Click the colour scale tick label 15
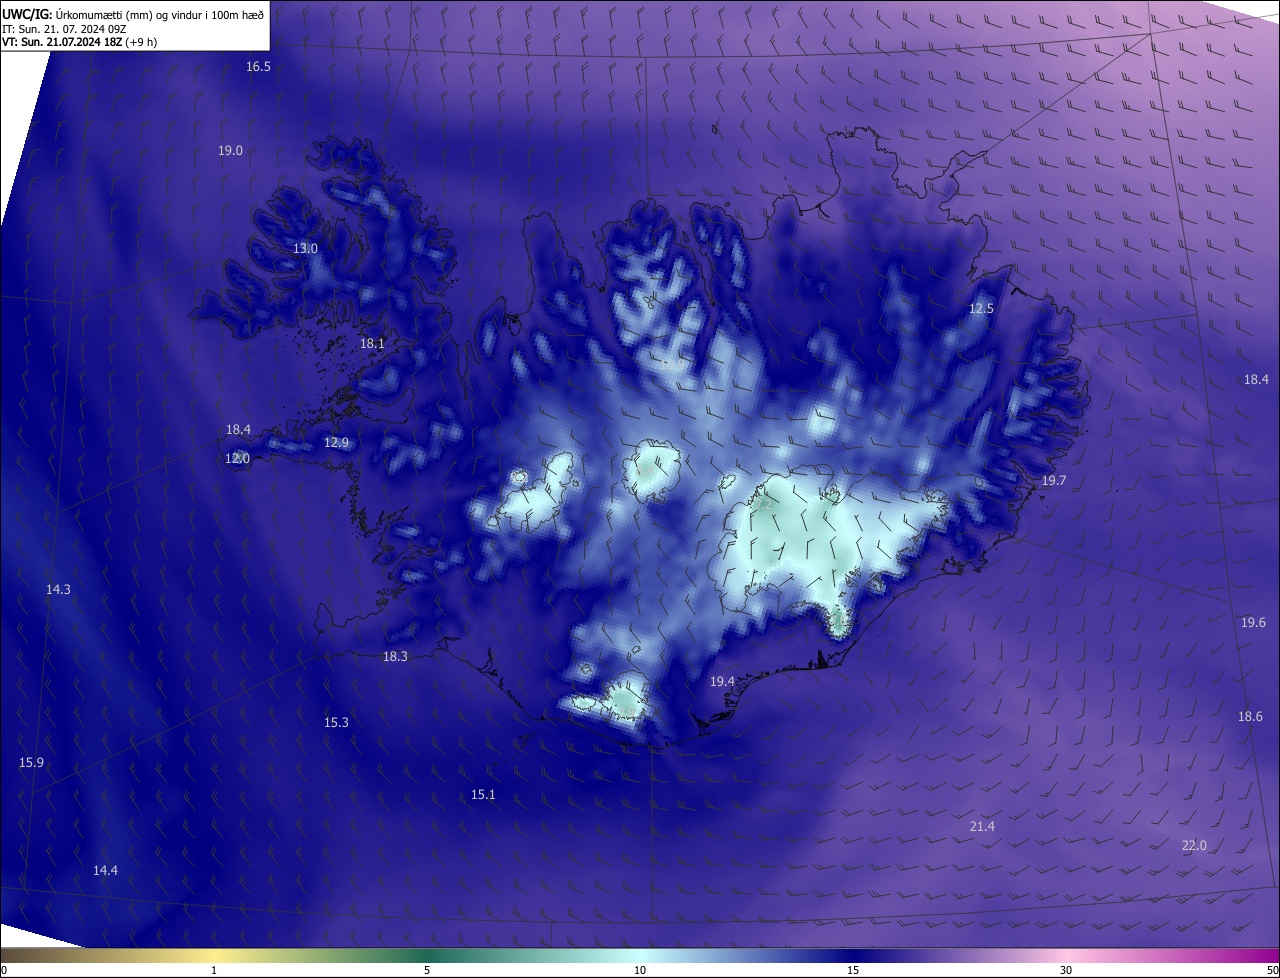Viewport: 1280px width, 978px height. (853, 970)
